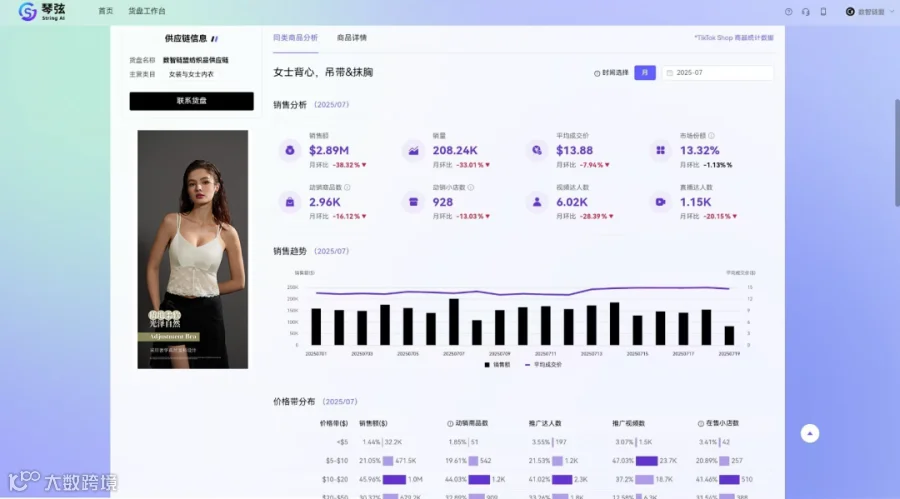Screen dimensions: 900x499
Task: Click the store icon for 动销小店数
Action: pyautogui.click(x=413, y=202)
